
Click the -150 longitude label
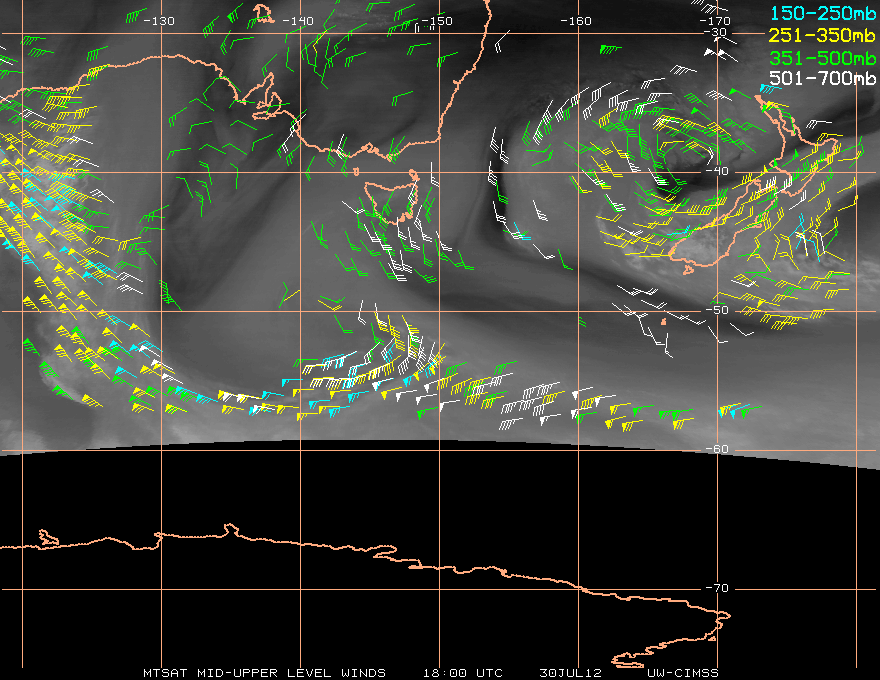point(436,21)
